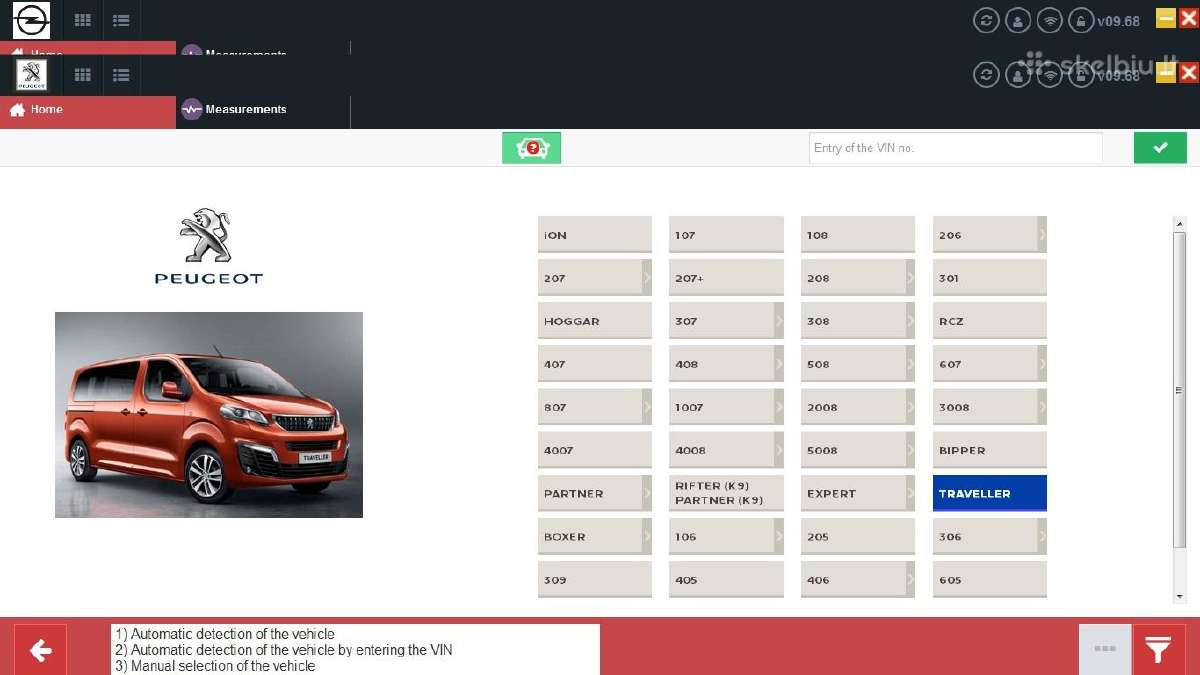Click the Entry of the VIN no. field
This screenshot has width=1200, height=675.
955,148
